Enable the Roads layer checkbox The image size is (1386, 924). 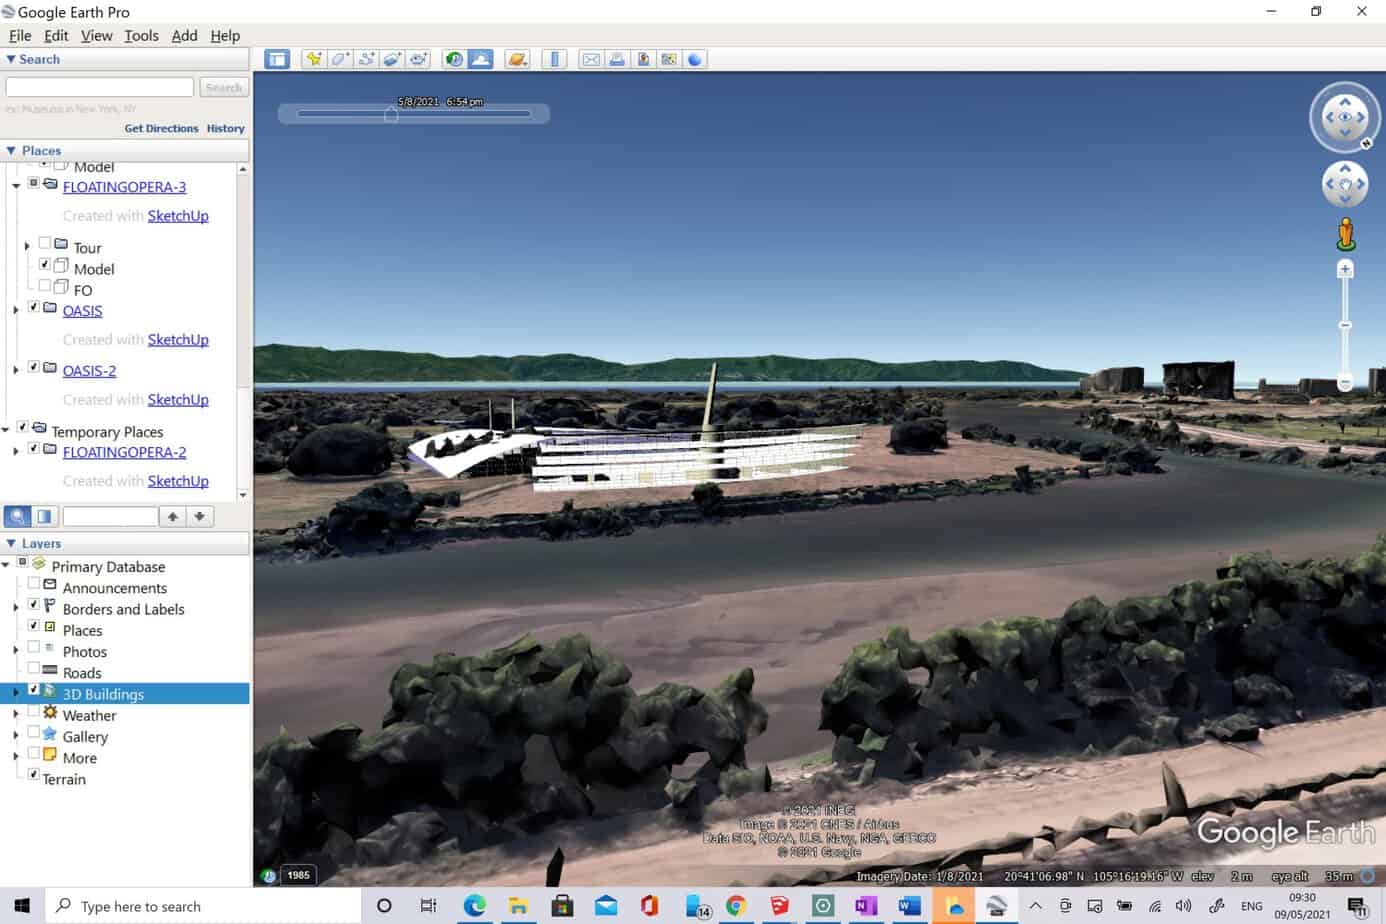(33, 668)
